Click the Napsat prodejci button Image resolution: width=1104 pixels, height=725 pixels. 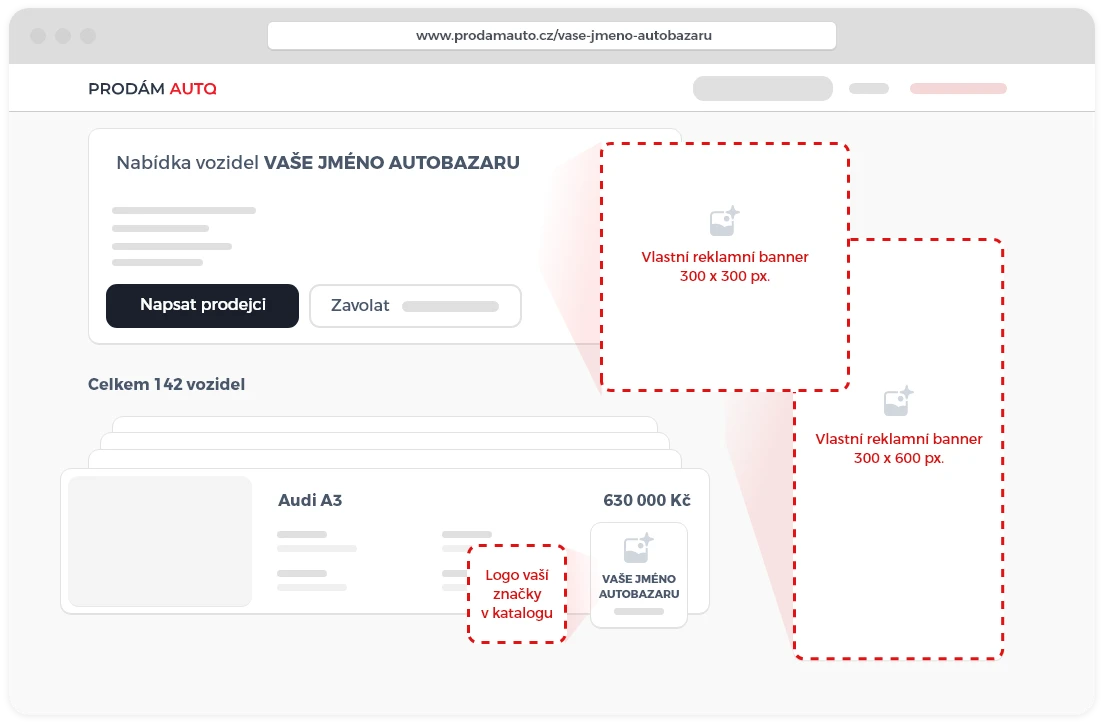click(x=202, y=305)
